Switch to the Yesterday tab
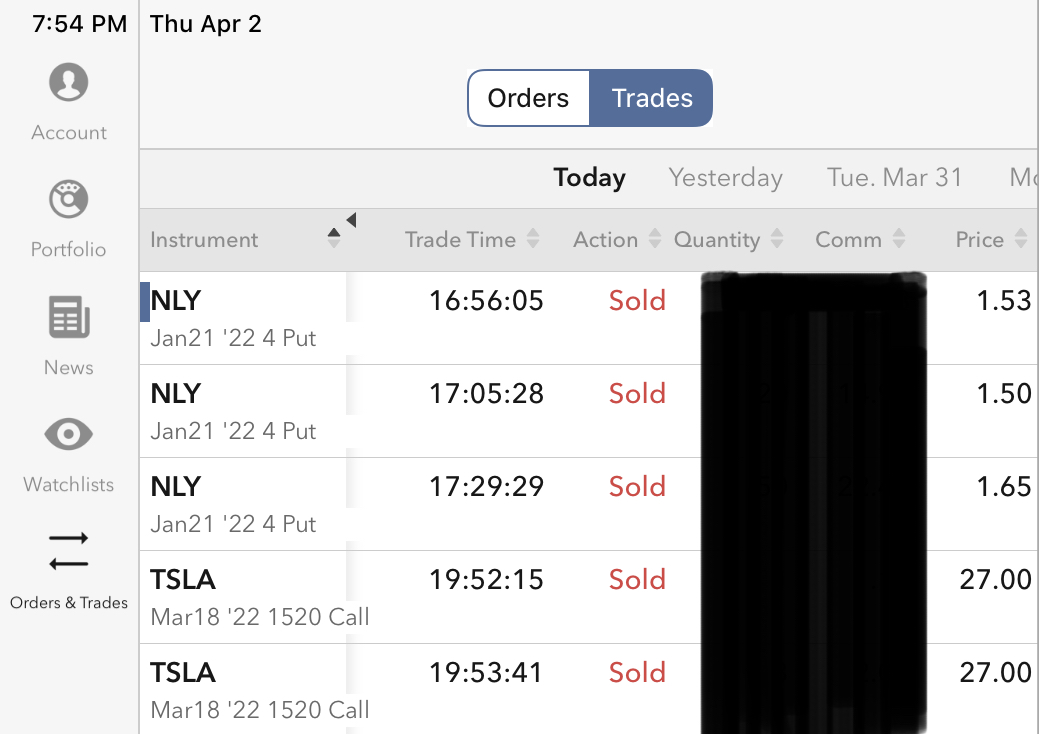 [725, 178]
